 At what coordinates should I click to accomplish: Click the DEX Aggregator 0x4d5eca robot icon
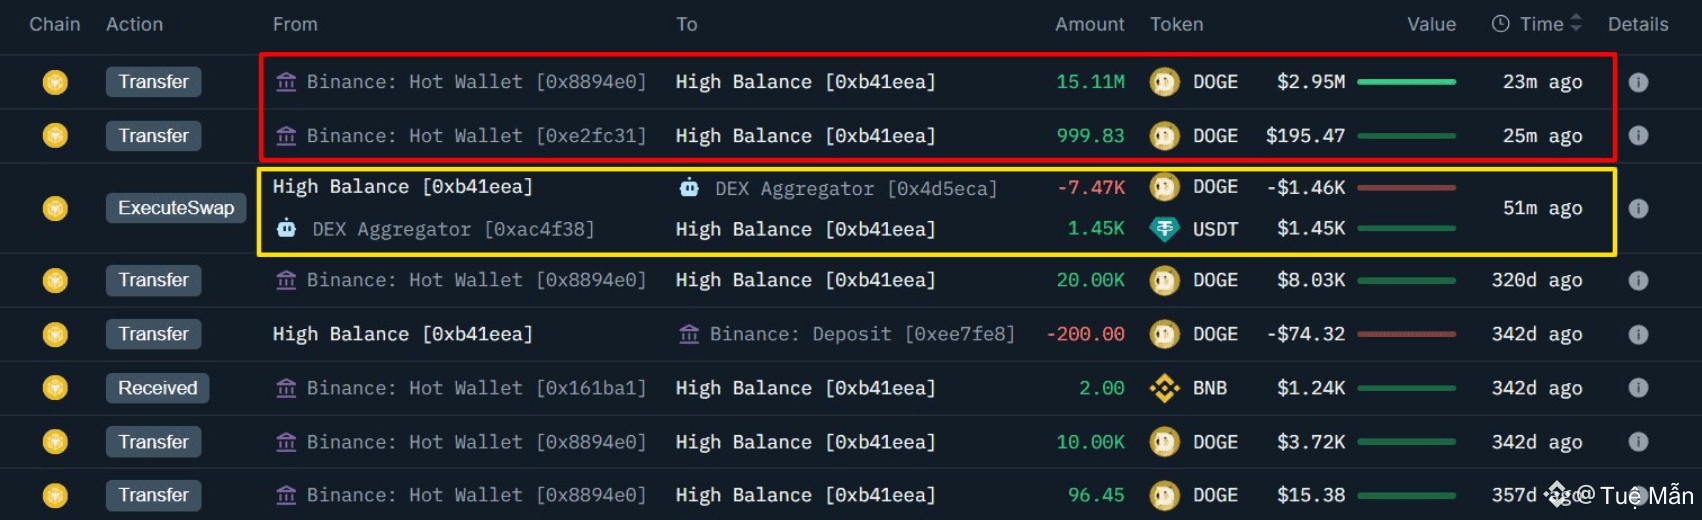click(x=689, y=187)
